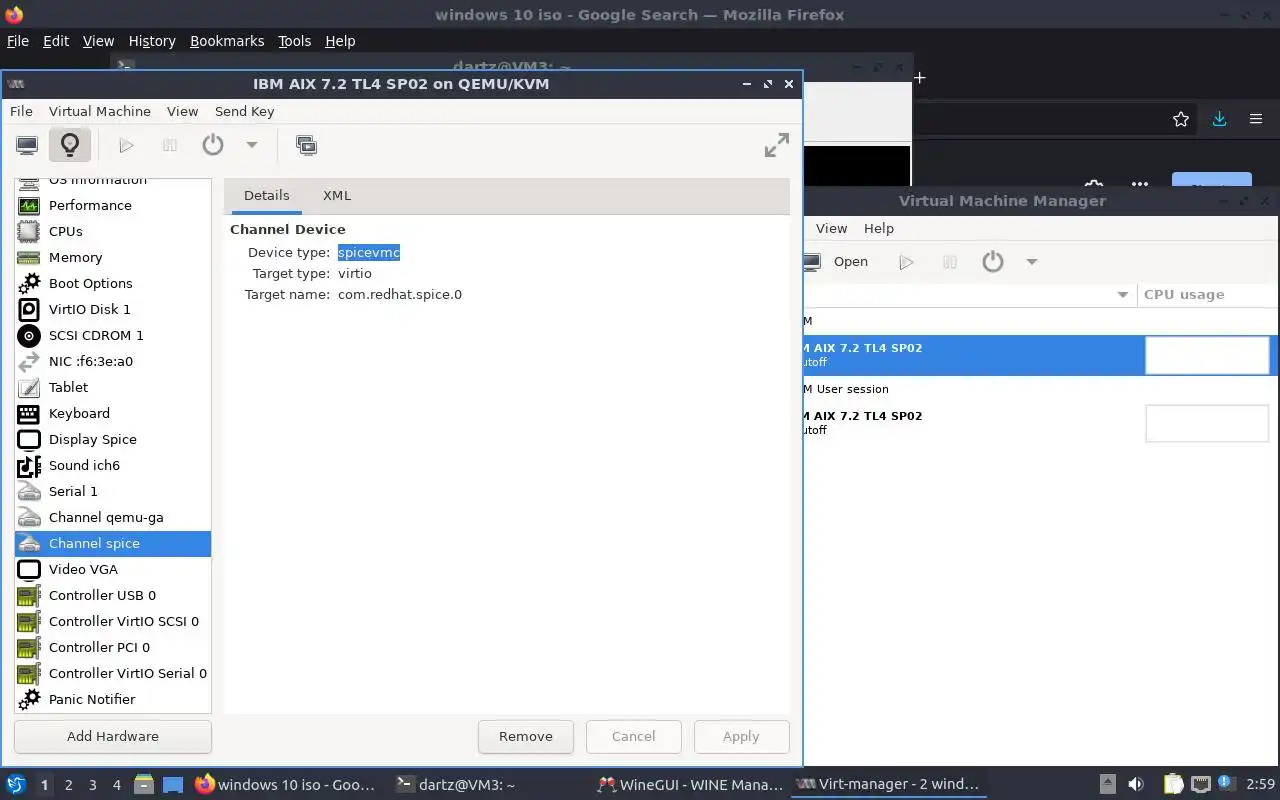1280x800 pixels.
Task: Click the volume speaker tray icon
Action: point(1136,785)
